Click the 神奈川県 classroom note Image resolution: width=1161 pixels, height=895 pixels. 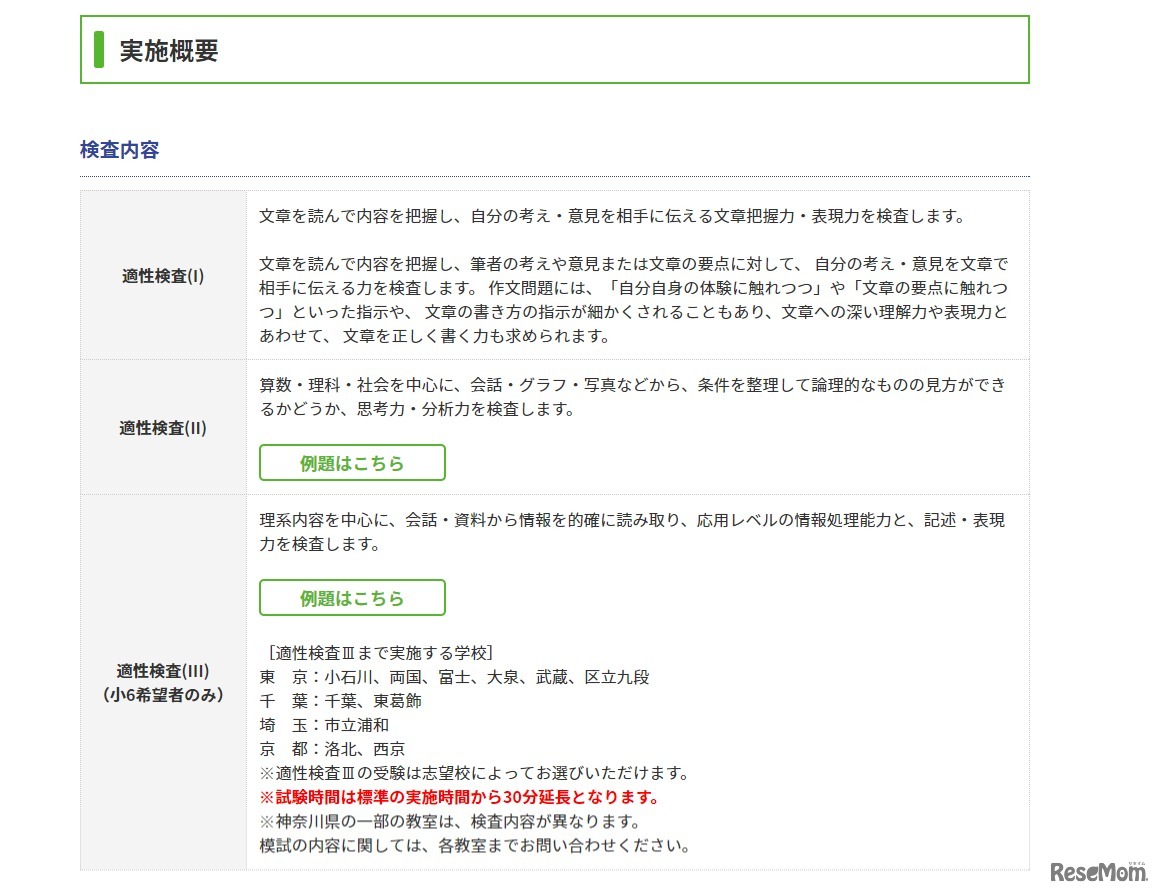[x=449, y=821]
